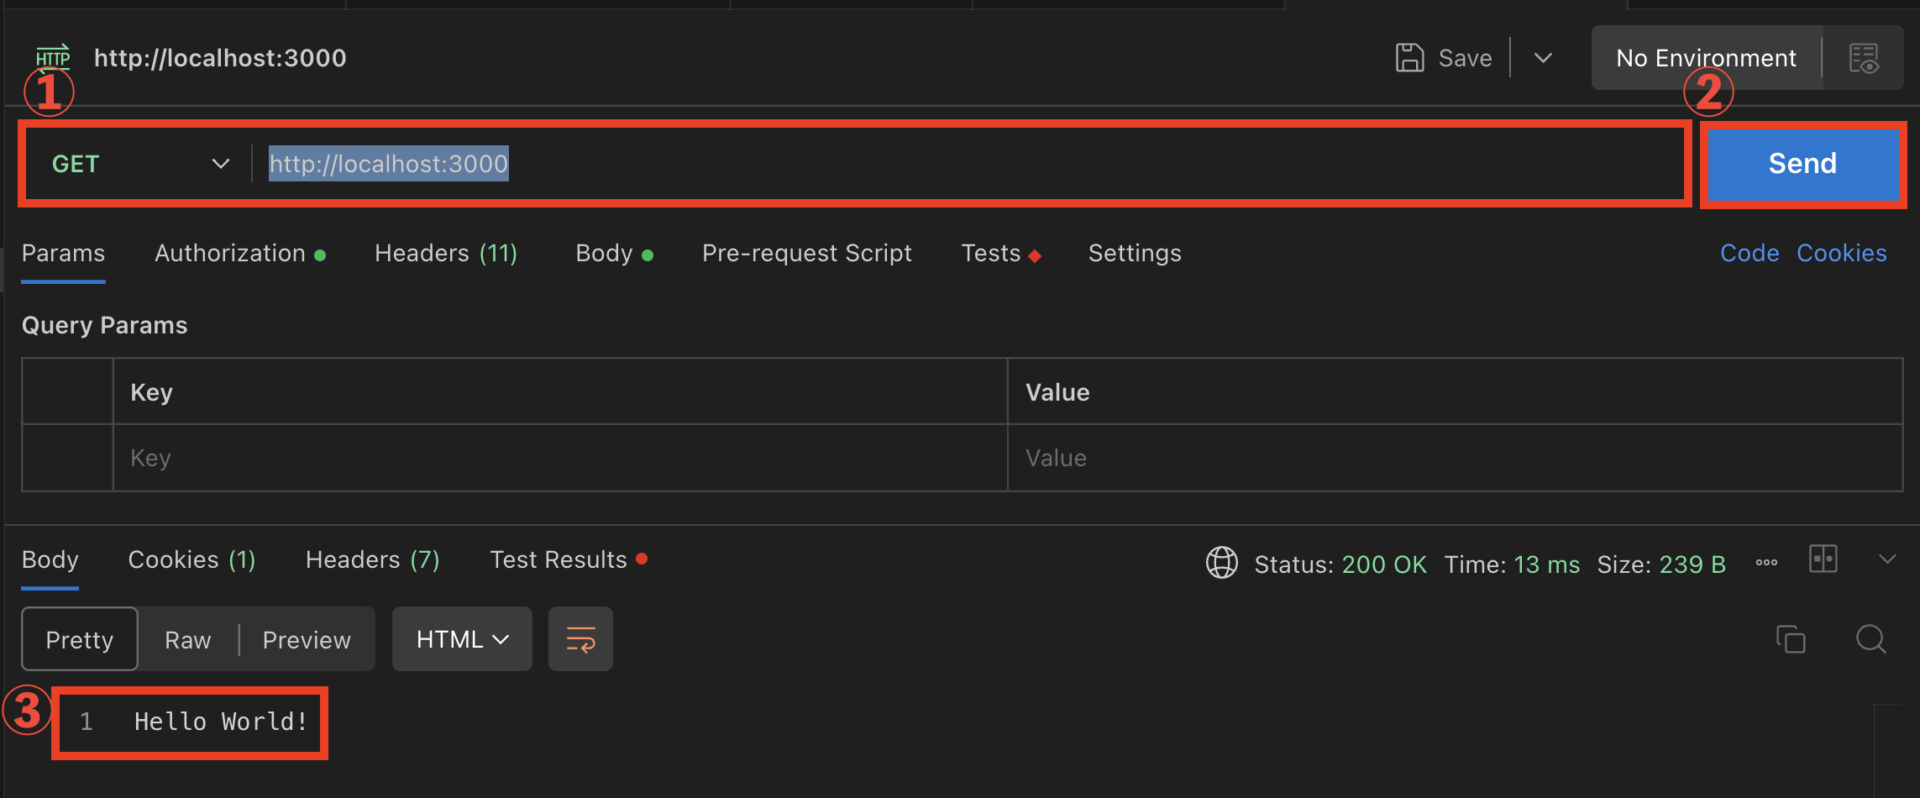
Task: Click the HTTP request type icon
Action: 53,57
